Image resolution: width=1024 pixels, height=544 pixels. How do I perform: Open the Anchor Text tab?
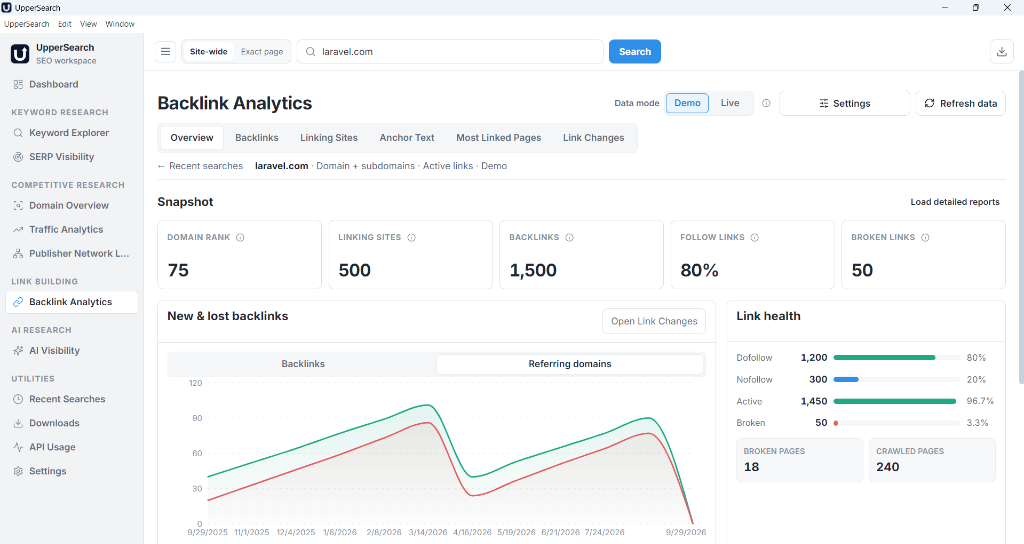coord(407,138)
